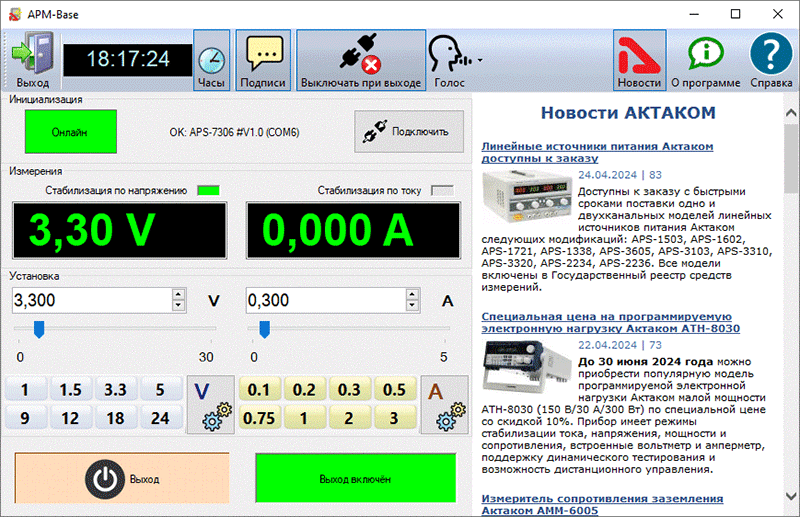Toggle the Новости news panel button

(639, 60)
